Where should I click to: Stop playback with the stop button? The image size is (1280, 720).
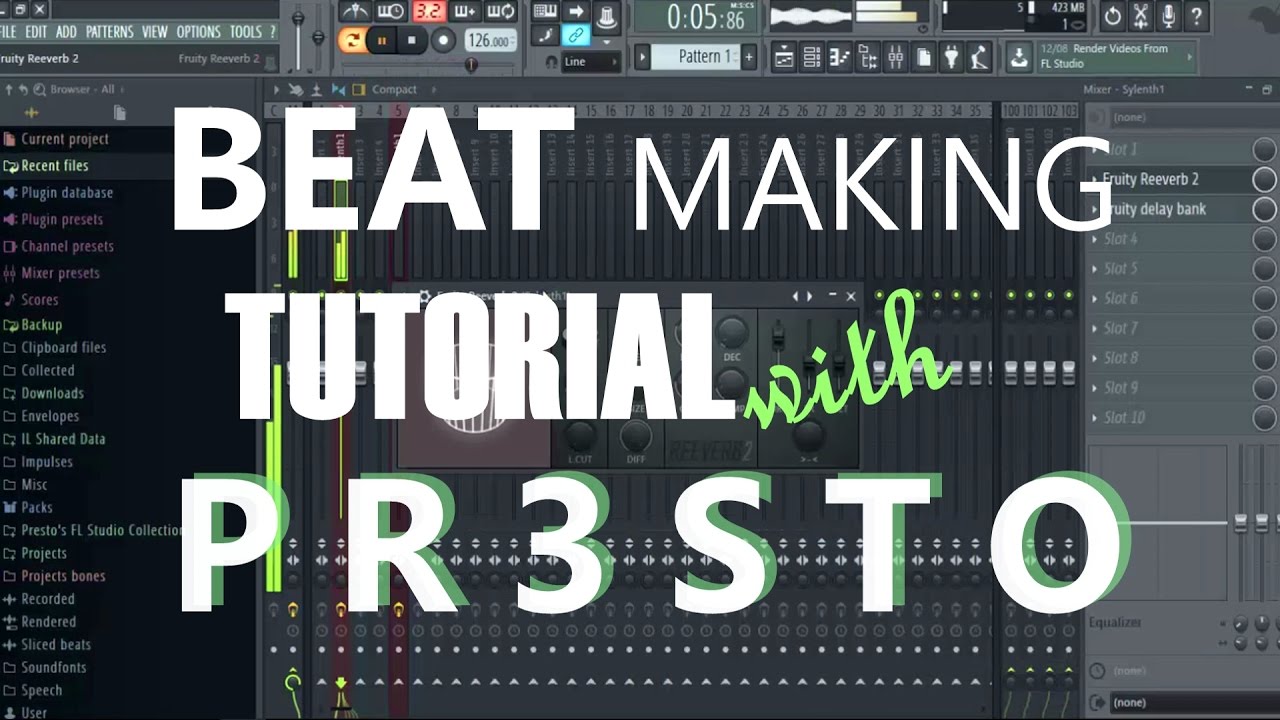411,40
